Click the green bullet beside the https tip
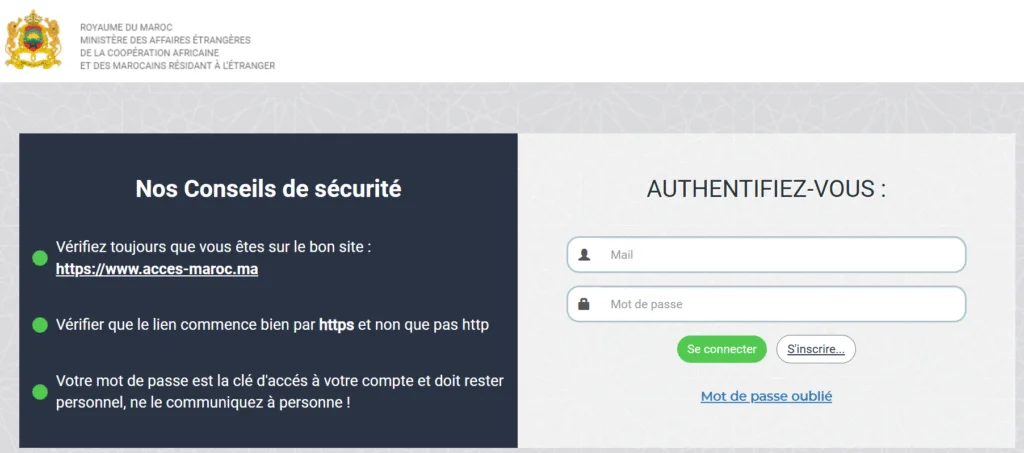This screenshot has width=1024, height=453. click(40, 325)
